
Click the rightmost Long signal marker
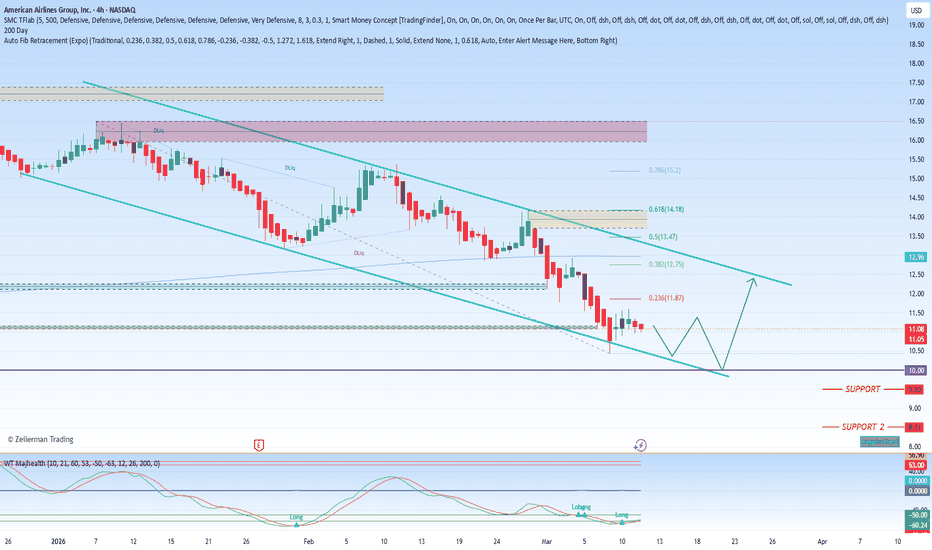622,519
